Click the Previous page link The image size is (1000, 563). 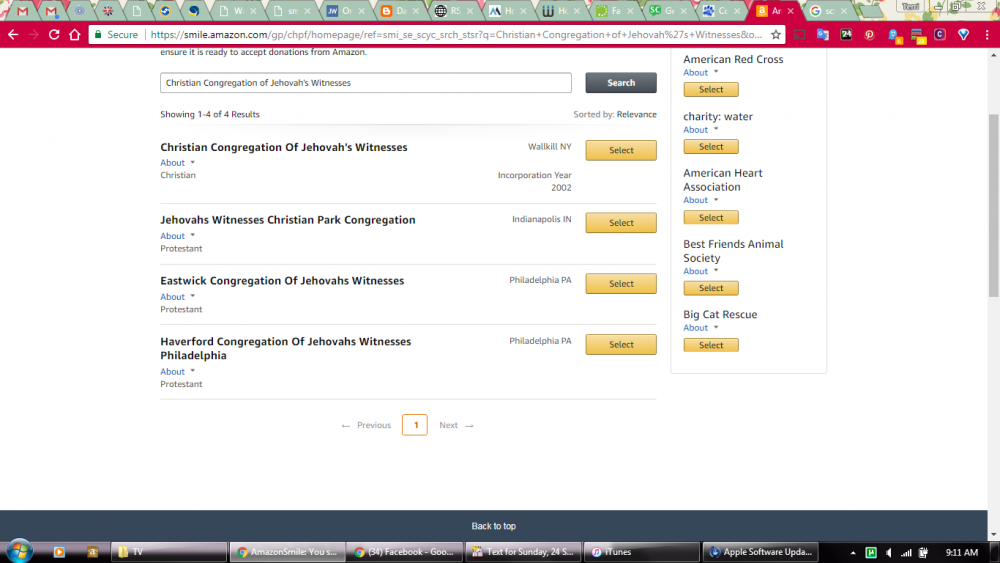366,425
